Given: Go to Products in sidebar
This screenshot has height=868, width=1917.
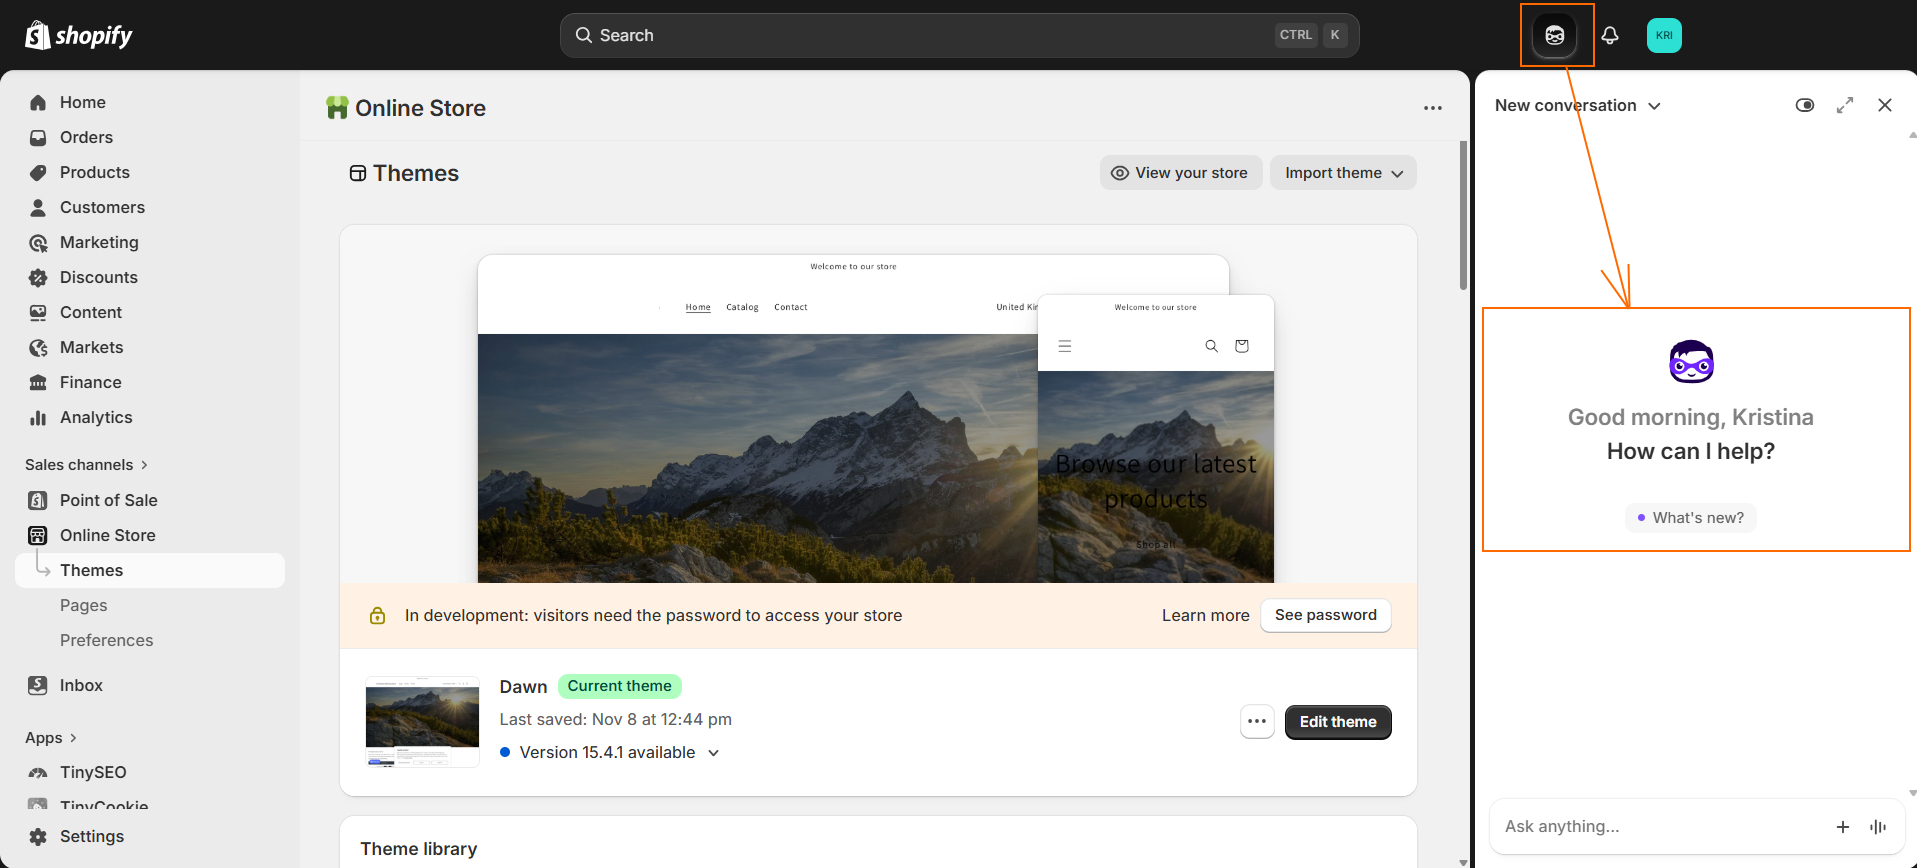Looking at the screenshot, I should [x=95, y=172].
